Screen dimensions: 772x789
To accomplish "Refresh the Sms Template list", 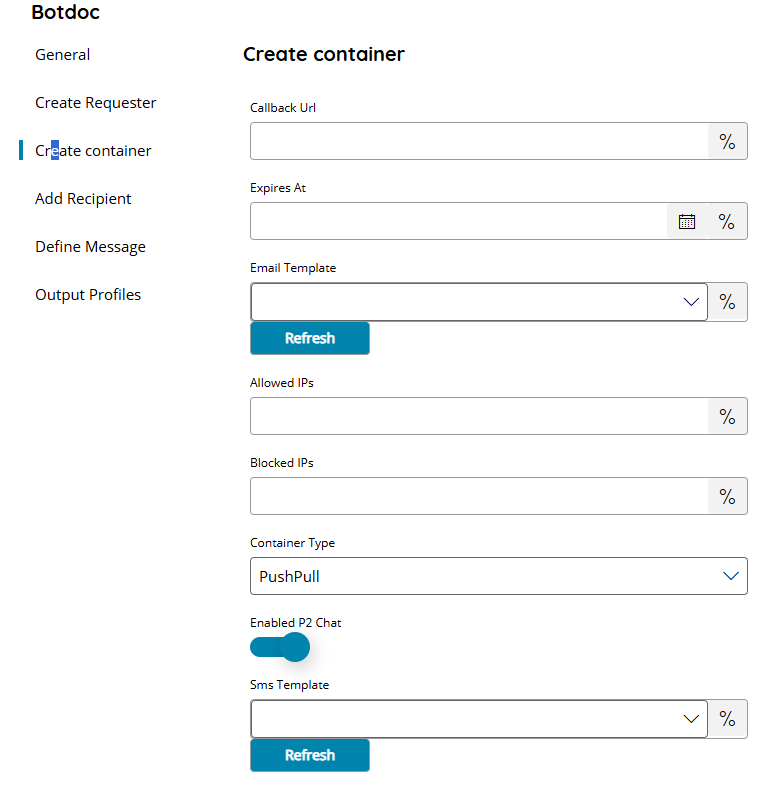I will (310, 755).
